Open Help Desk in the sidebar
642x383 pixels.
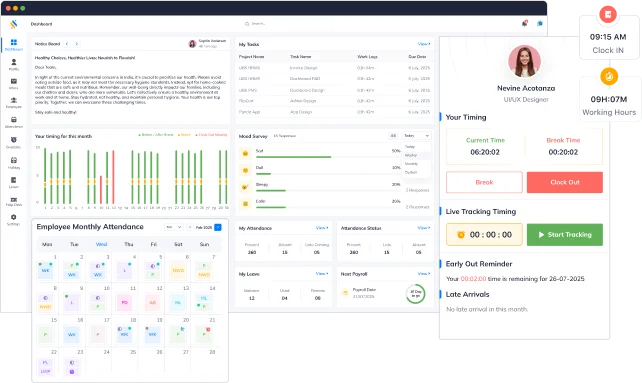pos(14,202)
